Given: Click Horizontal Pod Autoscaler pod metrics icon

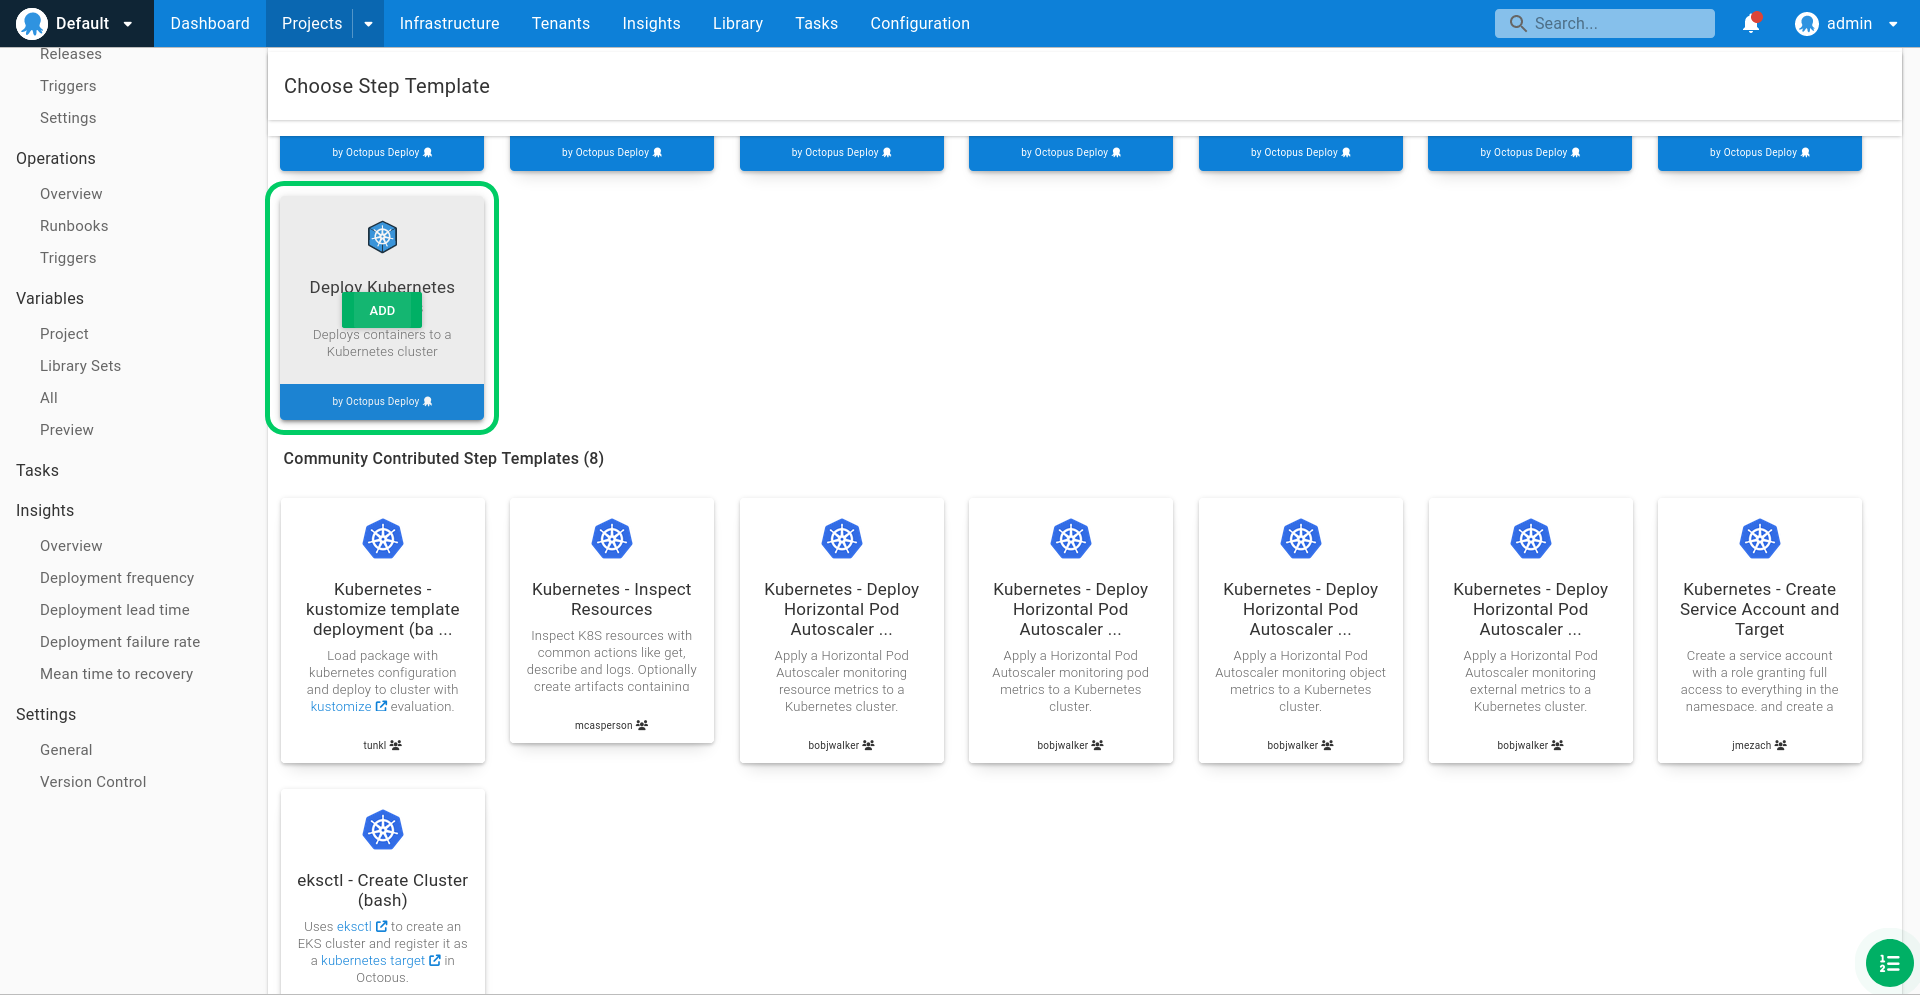Looking at the screenshot, I should pos(1071,539).
